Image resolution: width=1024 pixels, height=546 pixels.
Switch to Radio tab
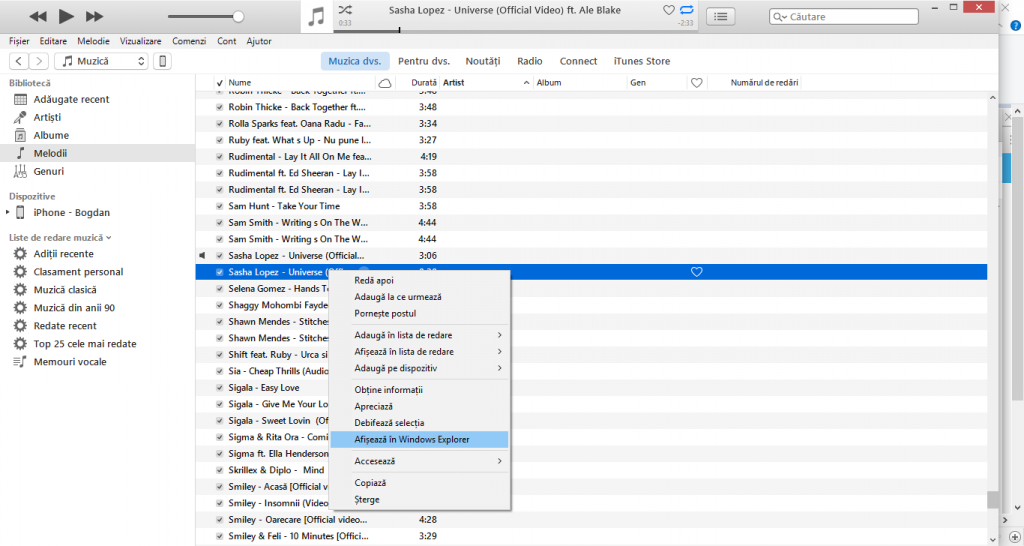click(530, 61)
